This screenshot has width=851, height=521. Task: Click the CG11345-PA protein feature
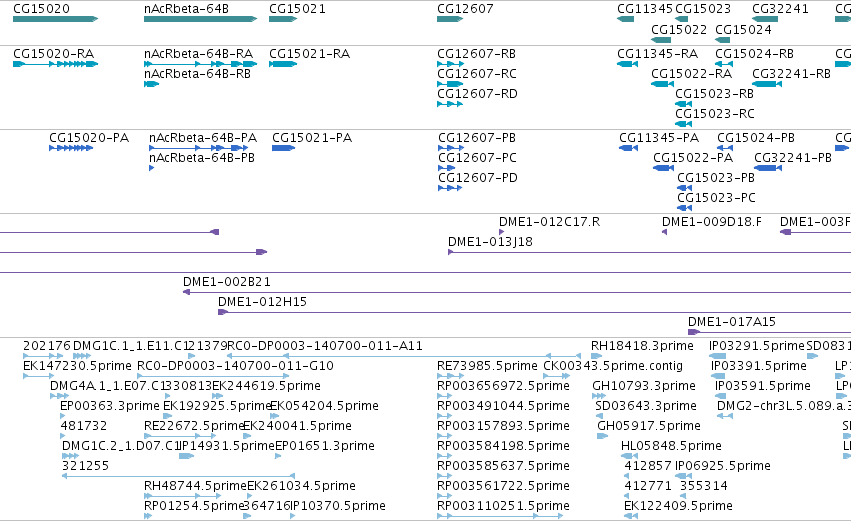click(x=628, y=148)
